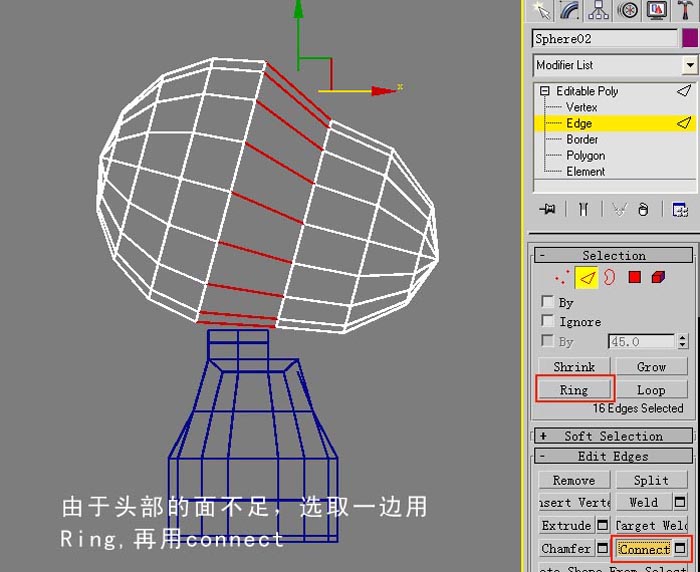
Task: Open Extrude settings dialog box icon
Action: [602, 525]
